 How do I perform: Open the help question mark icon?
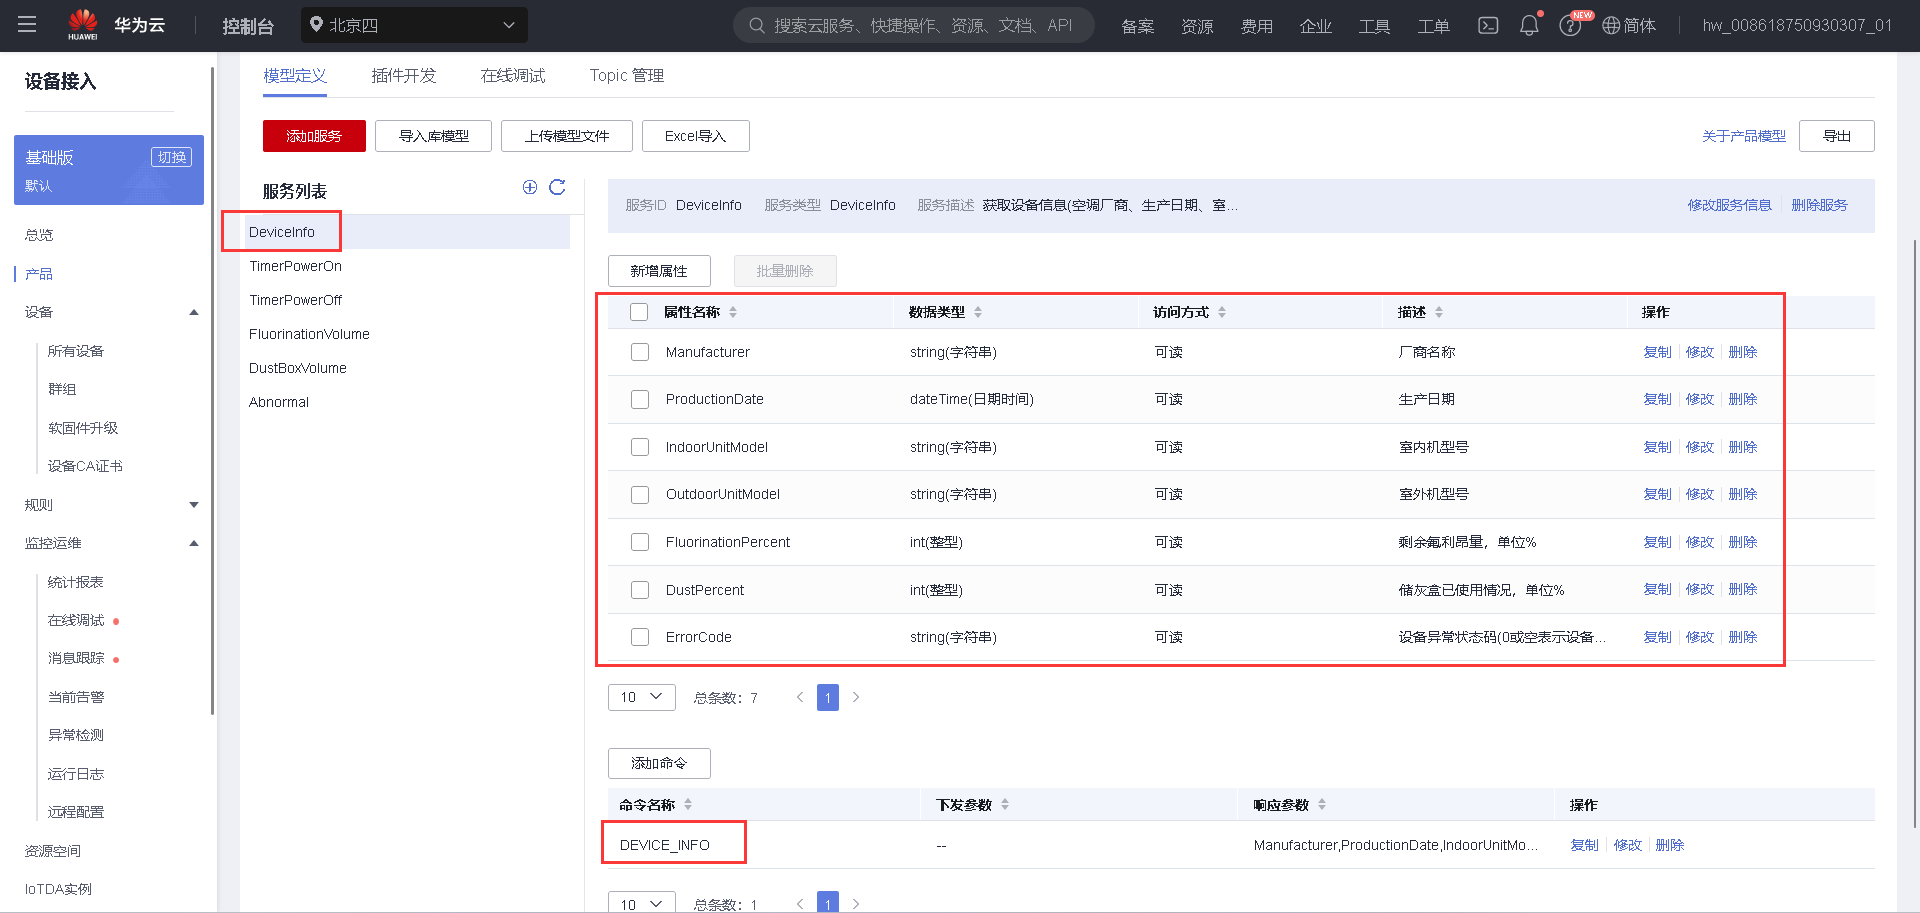(1570, 25)
